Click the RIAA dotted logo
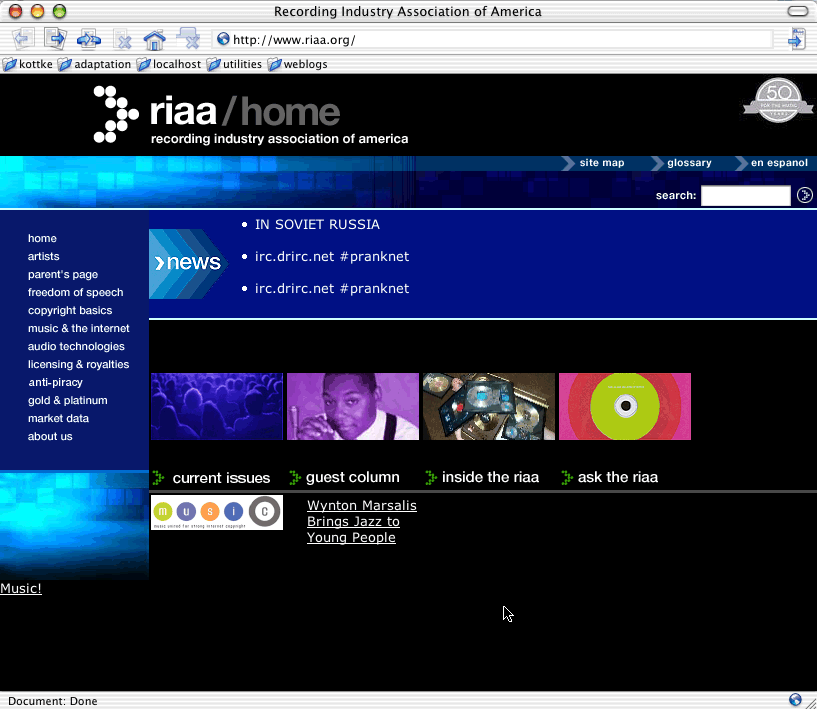Viewport: 817px width, 710px height. [116, 114]
